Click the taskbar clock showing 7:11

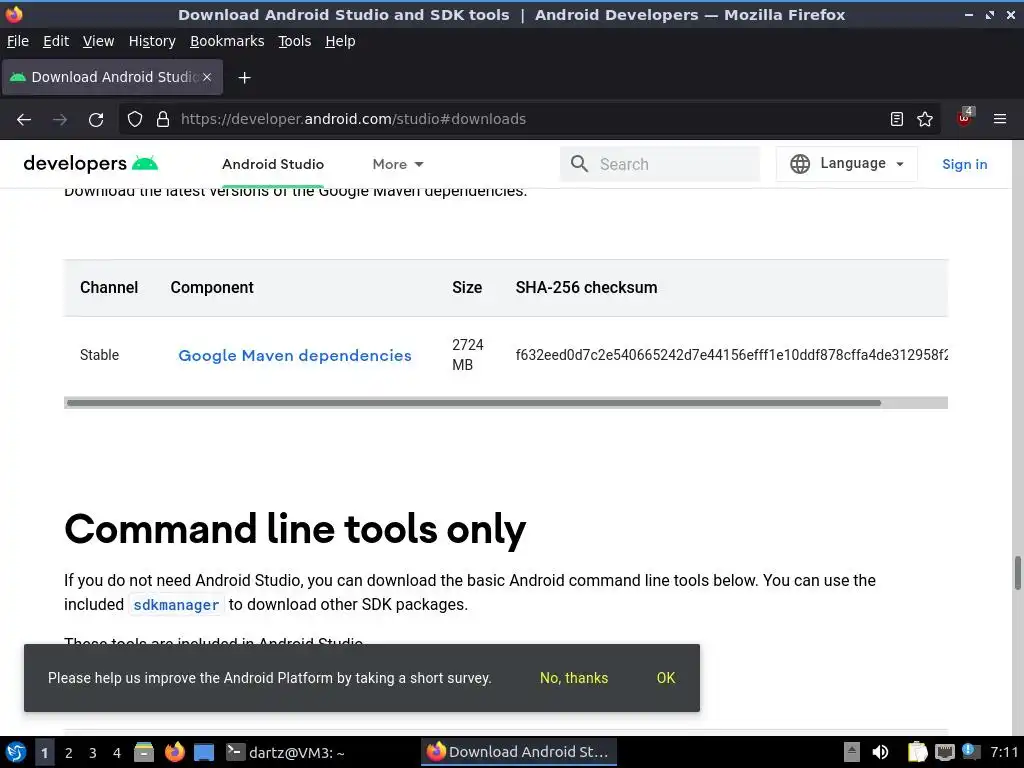[x=1004, y=752]
